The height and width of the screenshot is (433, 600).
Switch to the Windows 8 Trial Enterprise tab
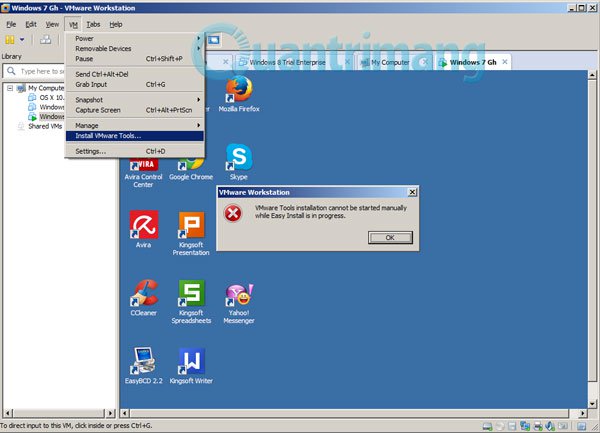tap(293, 62)
